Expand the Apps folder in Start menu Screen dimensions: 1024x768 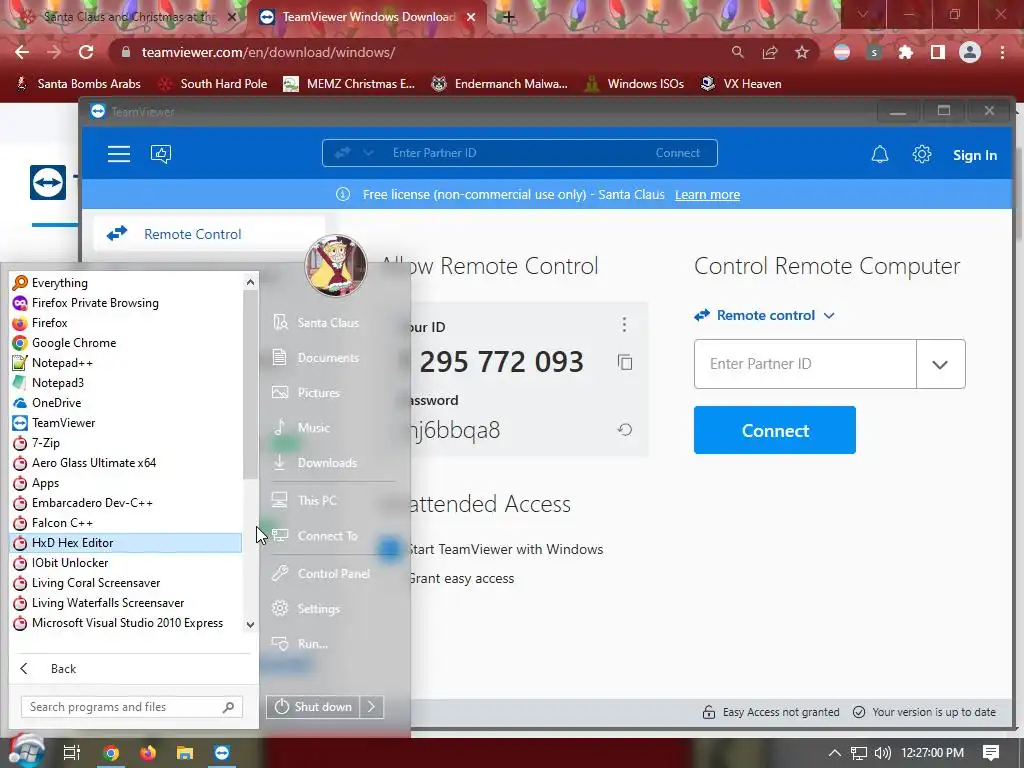pyautogui.click(x=126, y=483)
